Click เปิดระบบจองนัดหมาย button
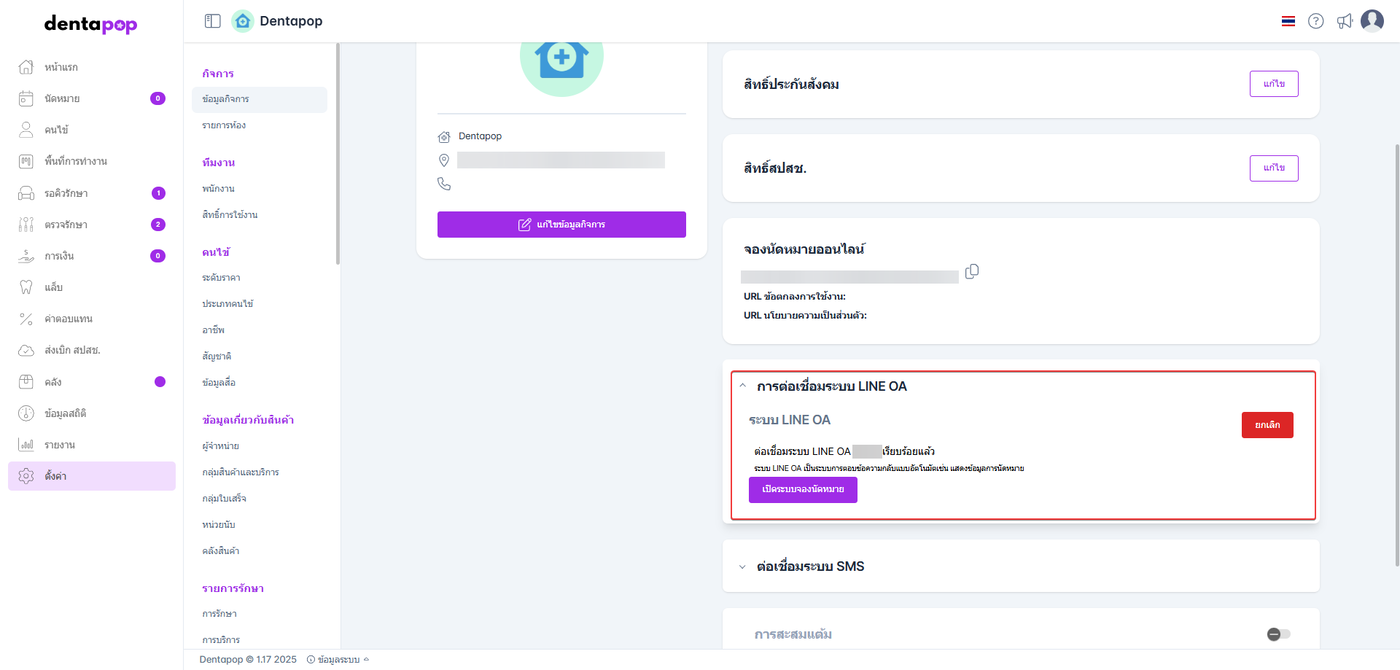Screen dimensions: 1400x670 [x=803, y=490]
